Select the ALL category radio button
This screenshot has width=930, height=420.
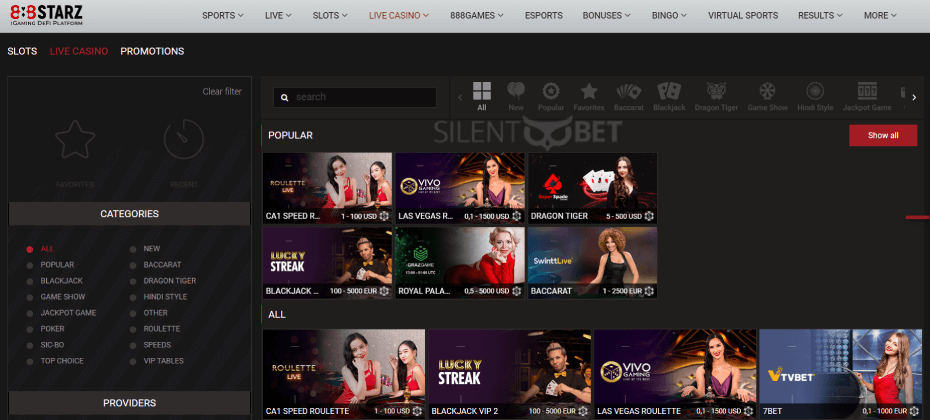pyautogui.click(x=30, y=249)
